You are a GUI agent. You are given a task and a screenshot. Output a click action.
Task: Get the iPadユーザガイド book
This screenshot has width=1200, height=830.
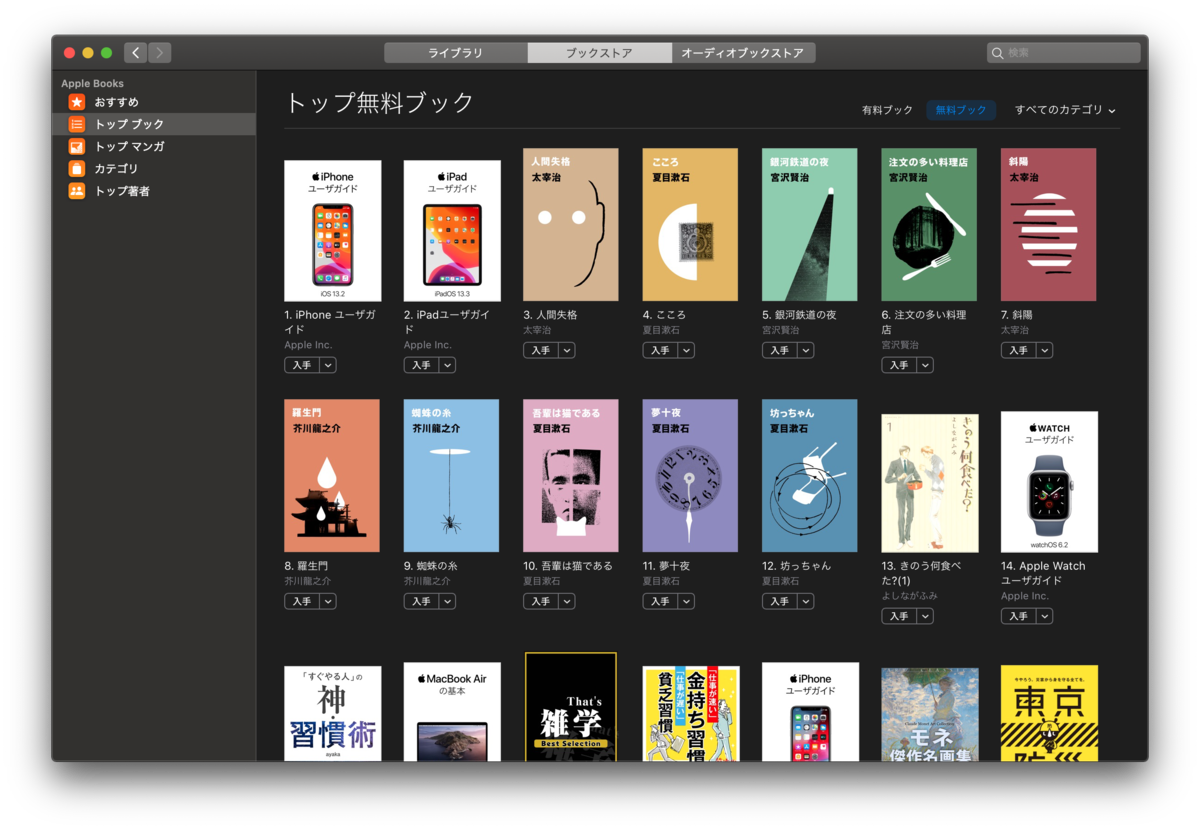[x=421, y=365]
